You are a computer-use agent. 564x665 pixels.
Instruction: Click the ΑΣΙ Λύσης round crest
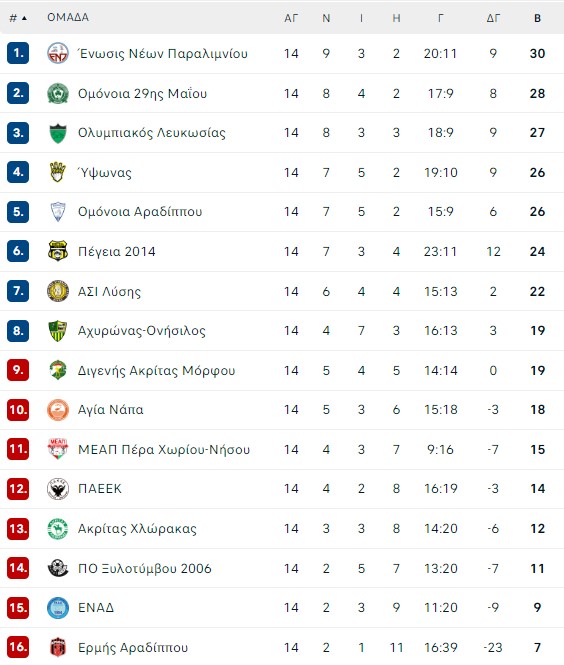pyautogui.click(x=58, y=291)
